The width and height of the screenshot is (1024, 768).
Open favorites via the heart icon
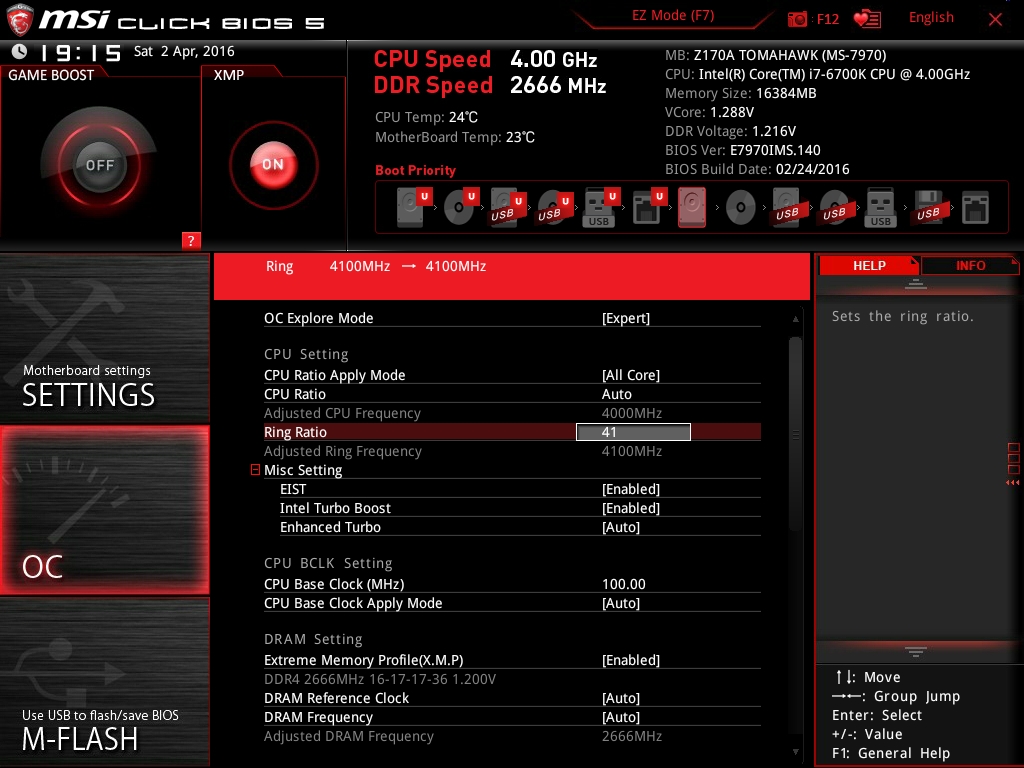point(867,19)
